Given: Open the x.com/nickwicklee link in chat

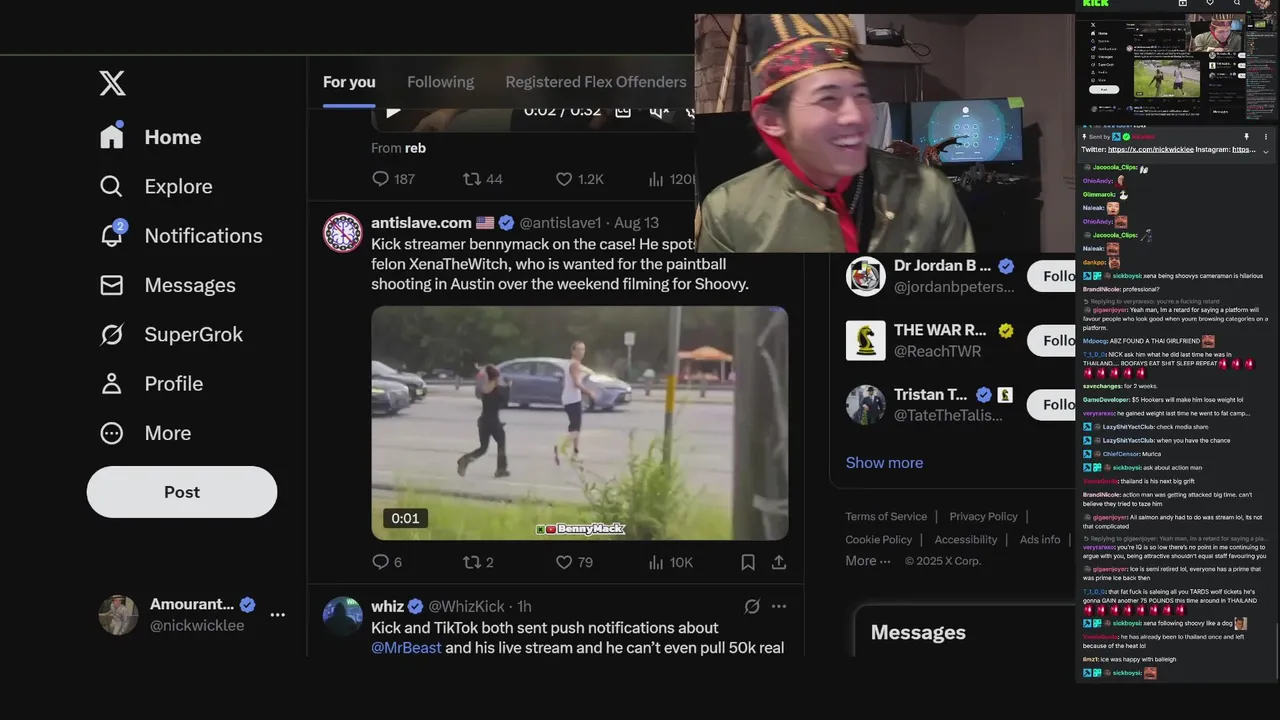Looking at the screenshot, I should (x=1151, y=149).
